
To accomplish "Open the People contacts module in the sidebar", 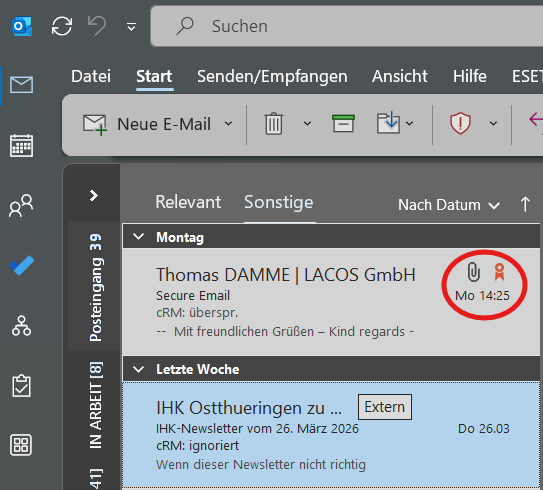I will coord(21,206).
